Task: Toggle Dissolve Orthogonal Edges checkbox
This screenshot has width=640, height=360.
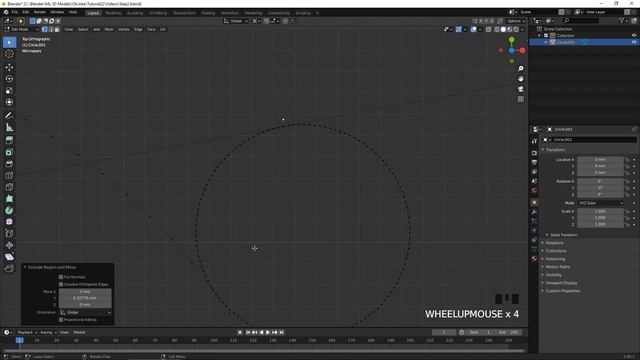Action: pyautogui.click(x=61, y=284)
